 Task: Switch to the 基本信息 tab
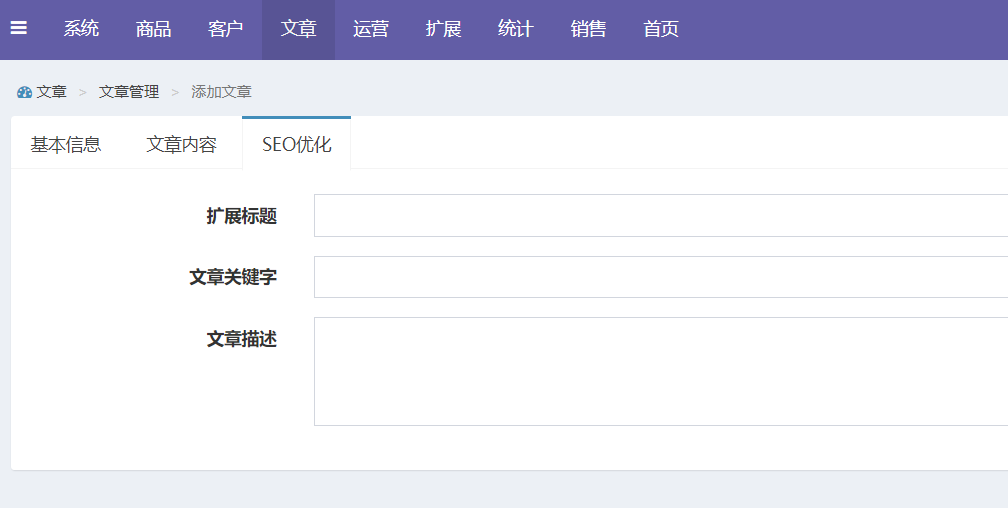click(x=66, y=144)
